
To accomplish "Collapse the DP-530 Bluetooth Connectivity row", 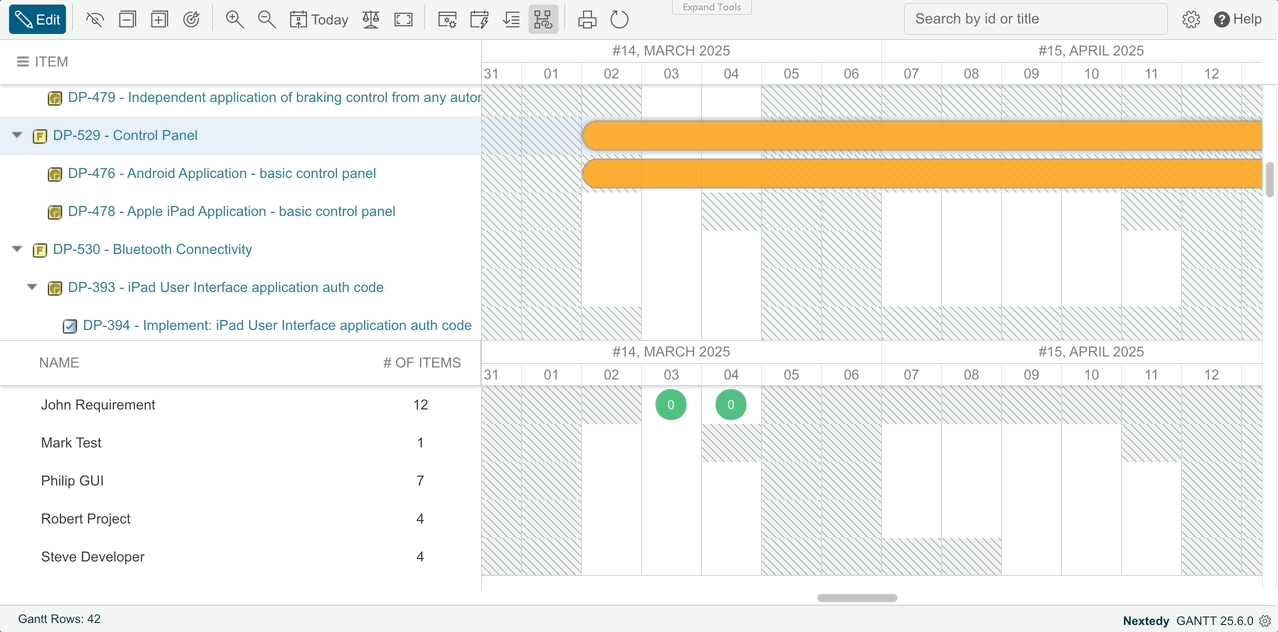I will 17,249.
